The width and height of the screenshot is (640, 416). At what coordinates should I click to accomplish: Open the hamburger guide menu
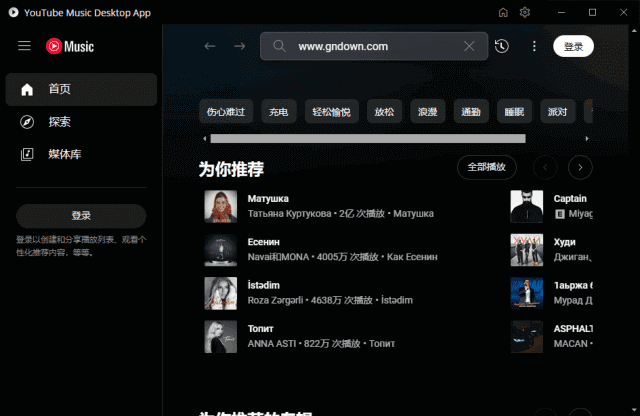pyautogui.click(x=25, y=46)
